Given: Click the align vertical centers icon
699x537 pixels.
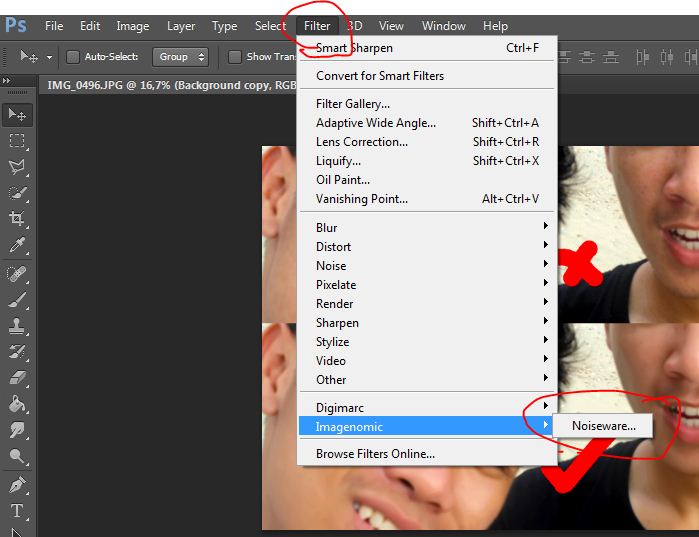Looking at the screenshot, I should click(587, 57).
